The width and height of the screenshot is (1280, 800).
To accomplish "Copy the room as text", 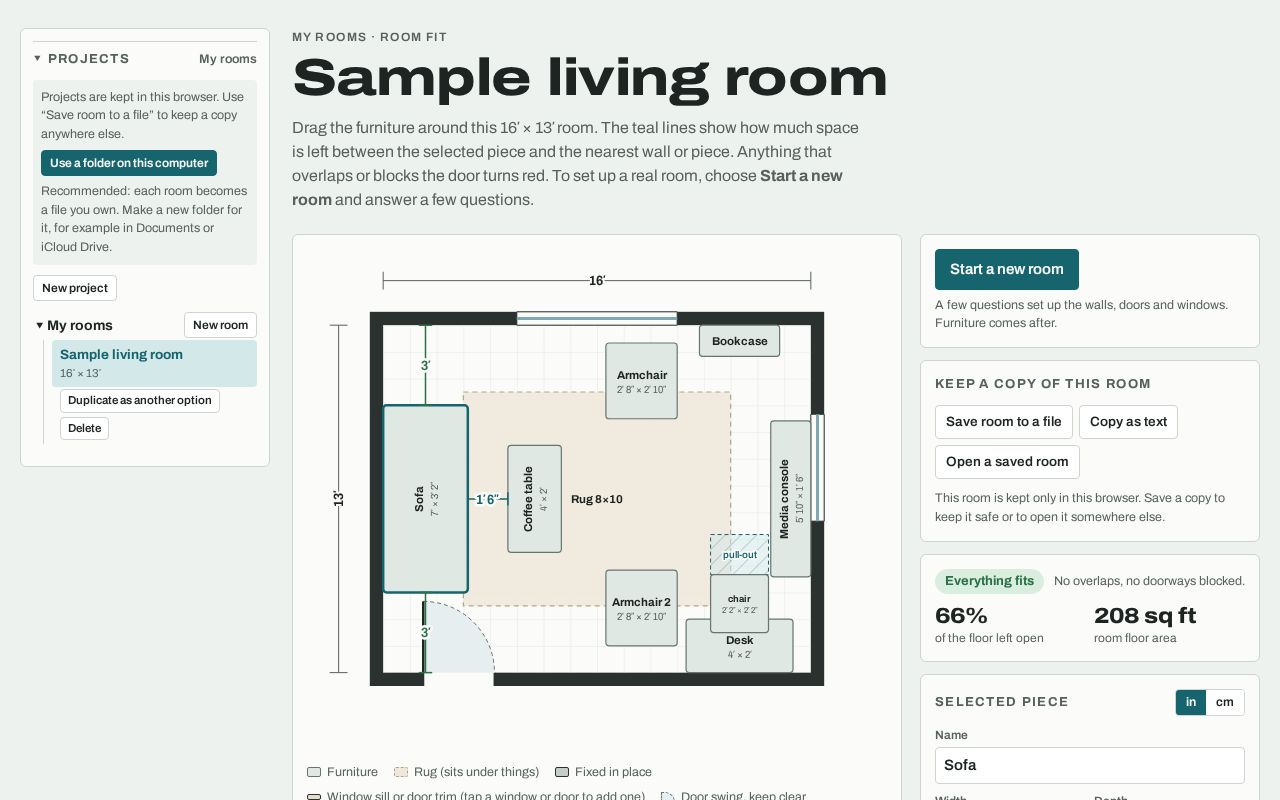I will [1128, 422].
